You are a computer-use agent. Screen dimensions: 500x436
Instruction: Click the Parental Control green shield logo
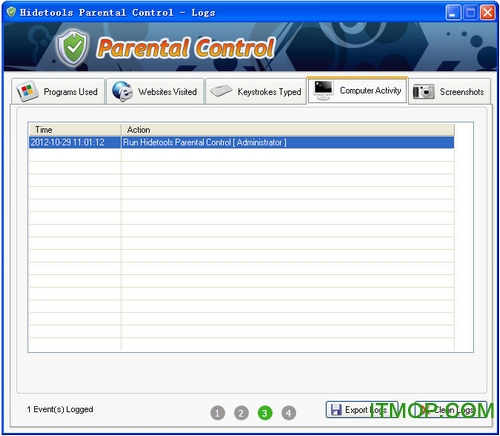(74, 48)
